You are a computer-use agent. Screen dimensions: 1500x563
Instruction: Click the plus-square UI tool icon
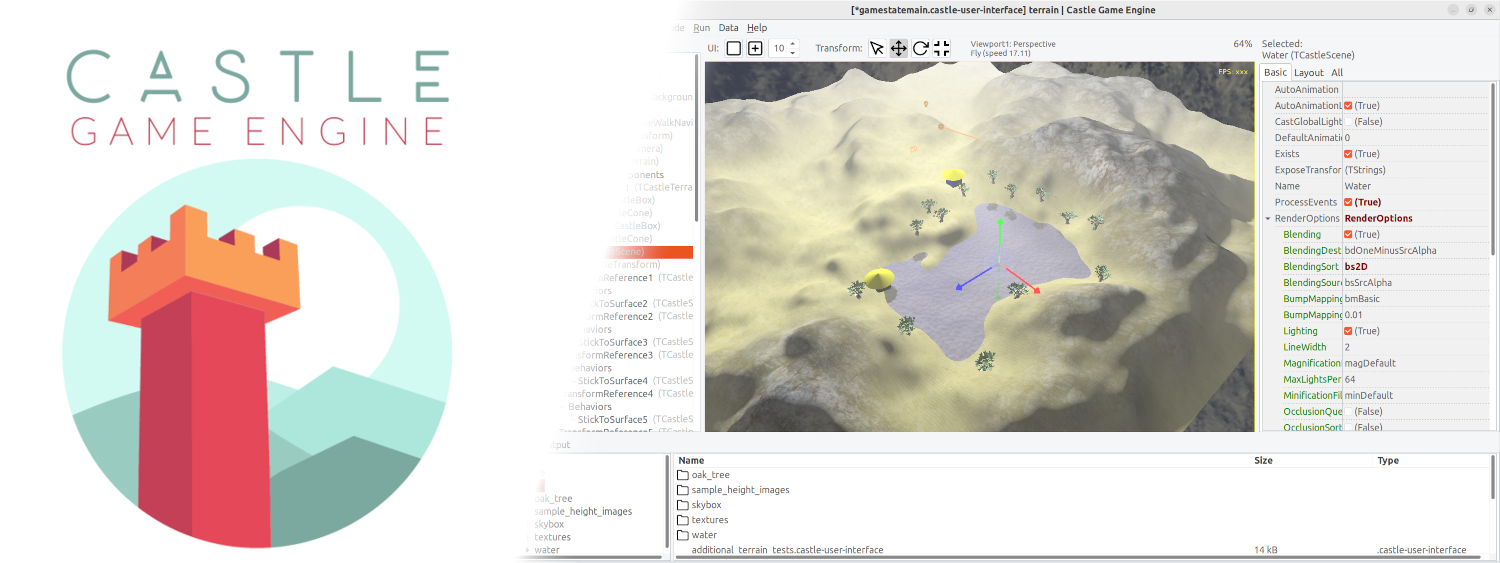755,48
